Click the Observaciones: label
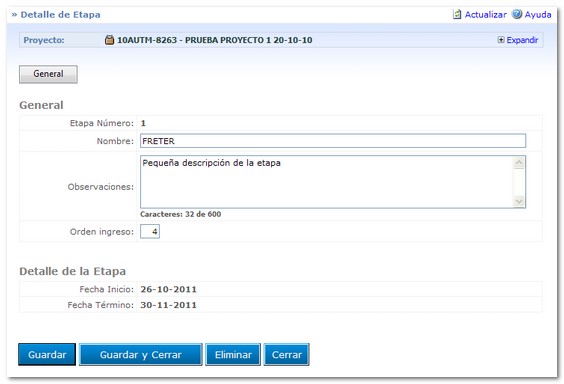This screenshot has height=384, width=564. click(x=101, y=187)
